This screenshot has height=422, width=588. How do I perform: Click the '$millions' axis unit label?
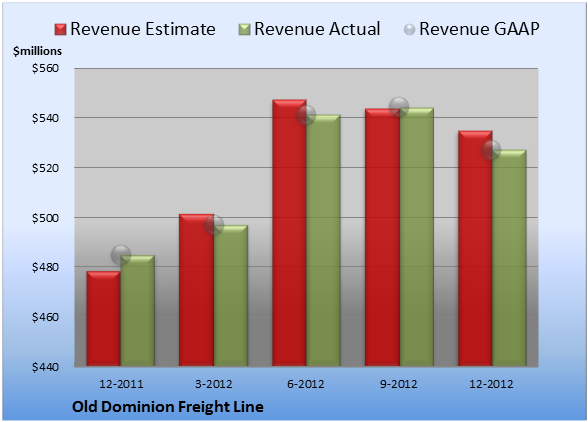(x=38, y=51)
